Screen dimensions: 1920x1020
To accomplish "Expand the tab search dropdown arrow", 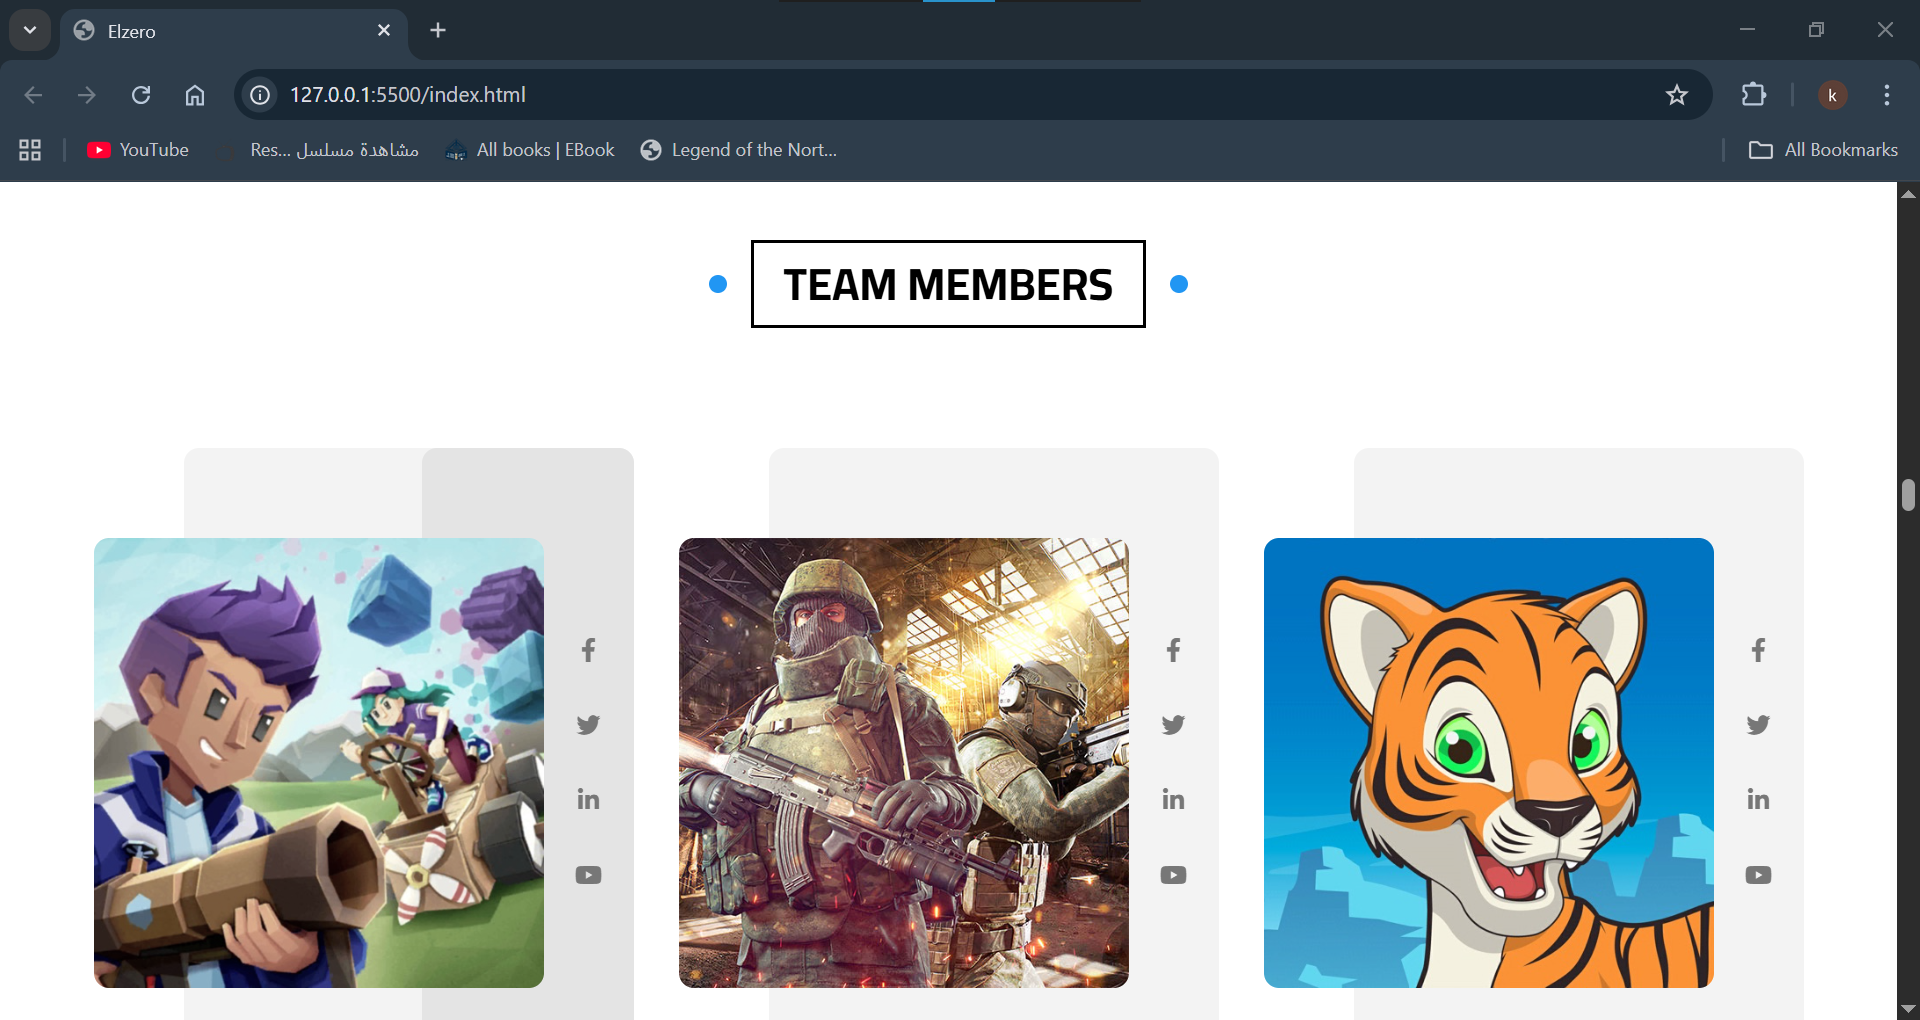I will point(30,30).
